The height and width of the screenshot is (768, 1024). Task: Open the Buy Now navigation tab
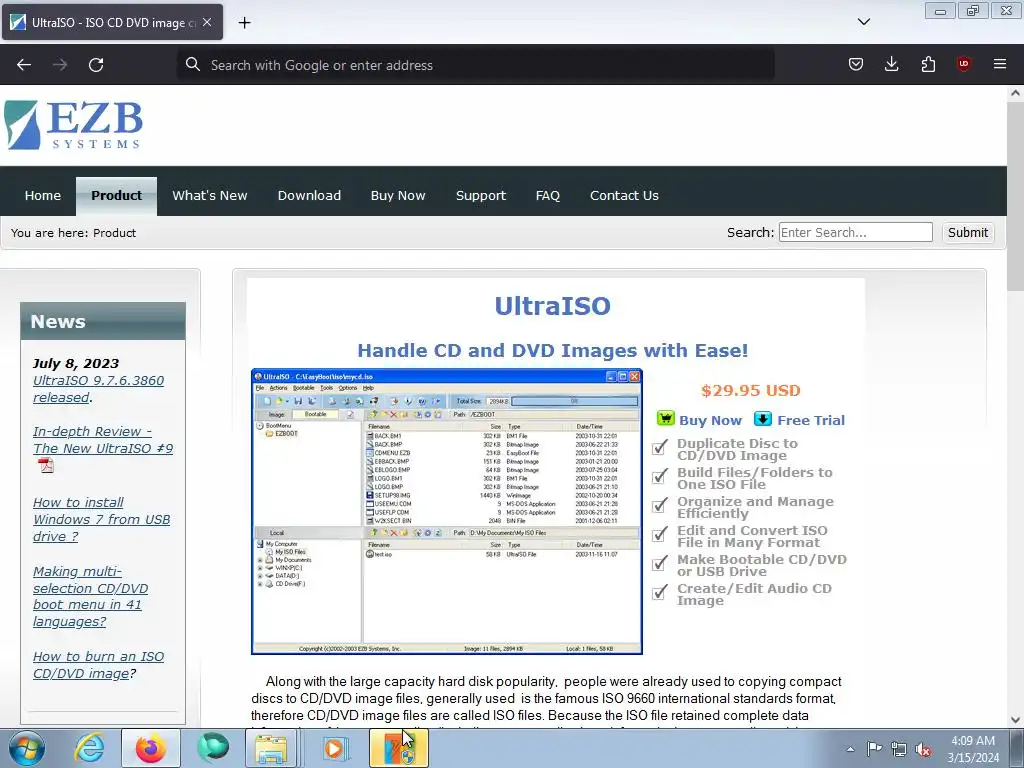pos(398,195)
